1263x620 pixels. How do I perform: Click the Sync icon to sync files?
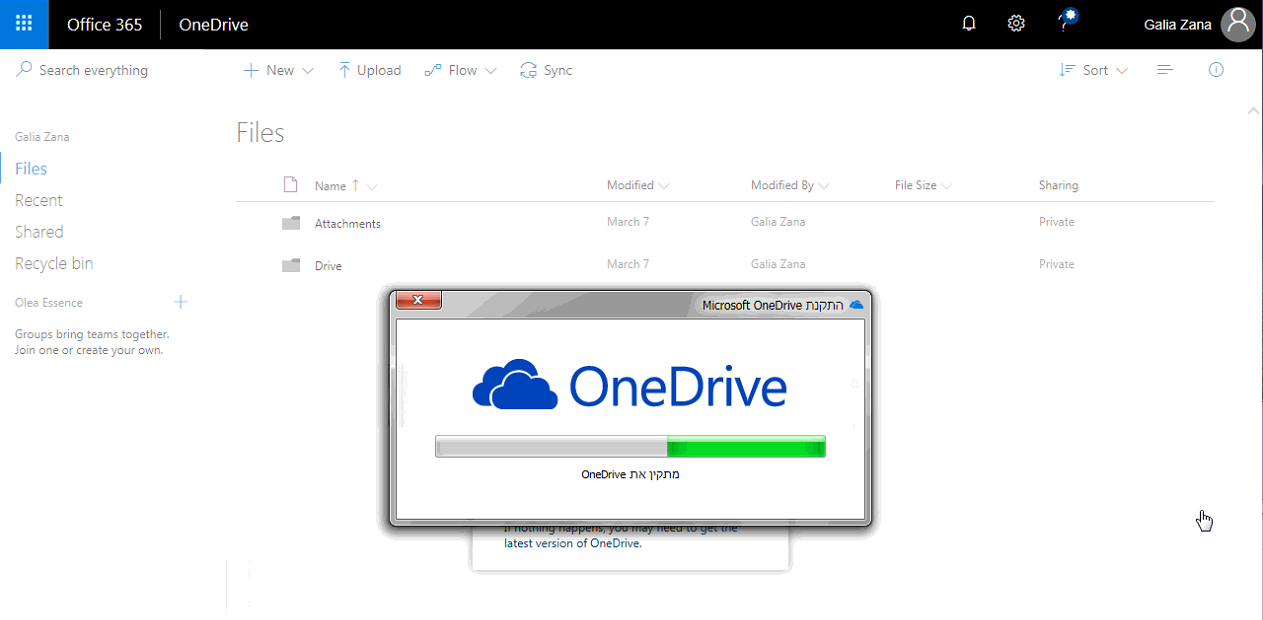pyautogui.click(x=528, y=69)
